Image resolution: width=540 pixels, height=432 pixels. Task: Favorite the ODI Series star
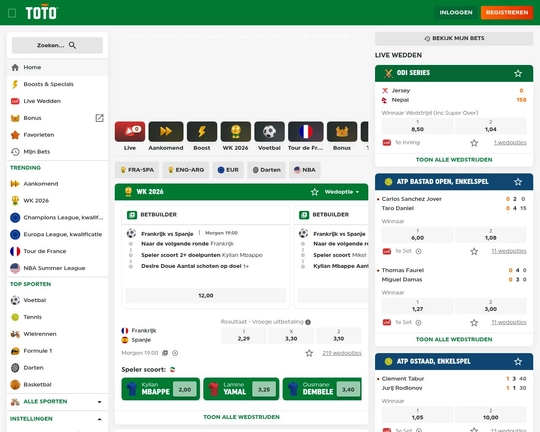(x=518, y=73)
